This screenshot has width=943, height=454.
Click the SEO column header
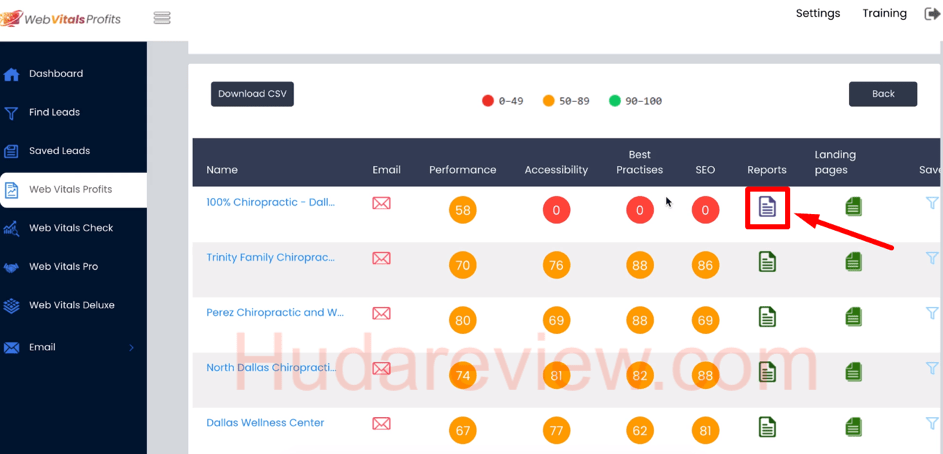tap(705, 170)
